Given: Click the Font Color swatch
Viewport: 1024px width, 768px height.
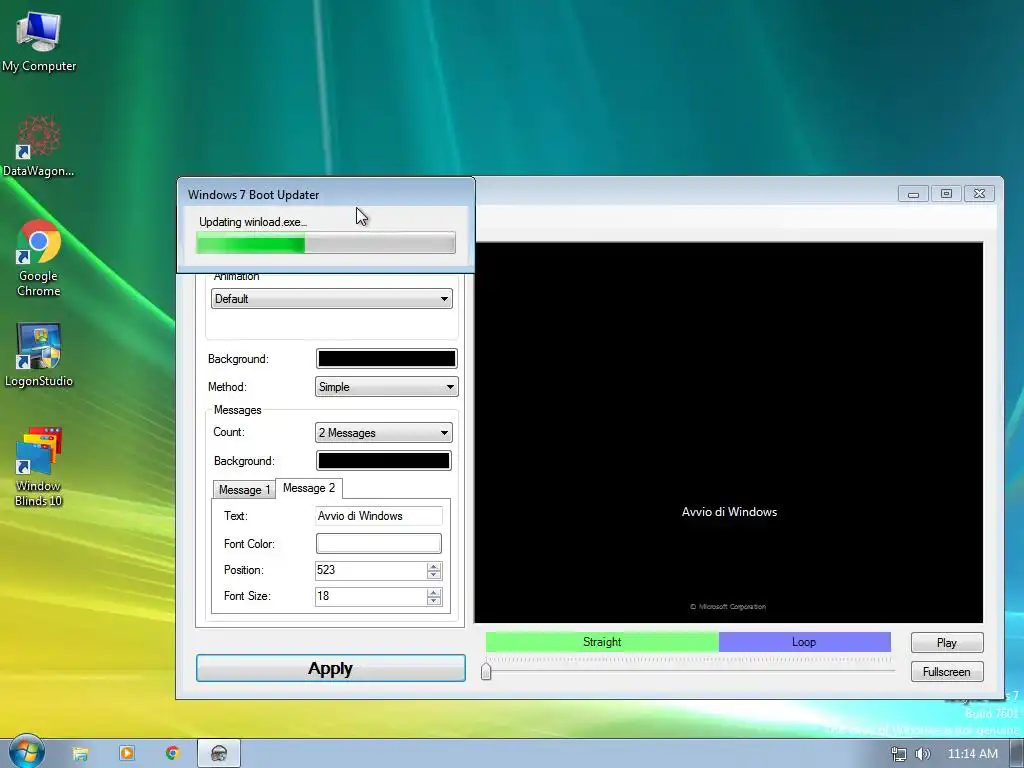Looking at the screenshot, I should tap(379, 543).
